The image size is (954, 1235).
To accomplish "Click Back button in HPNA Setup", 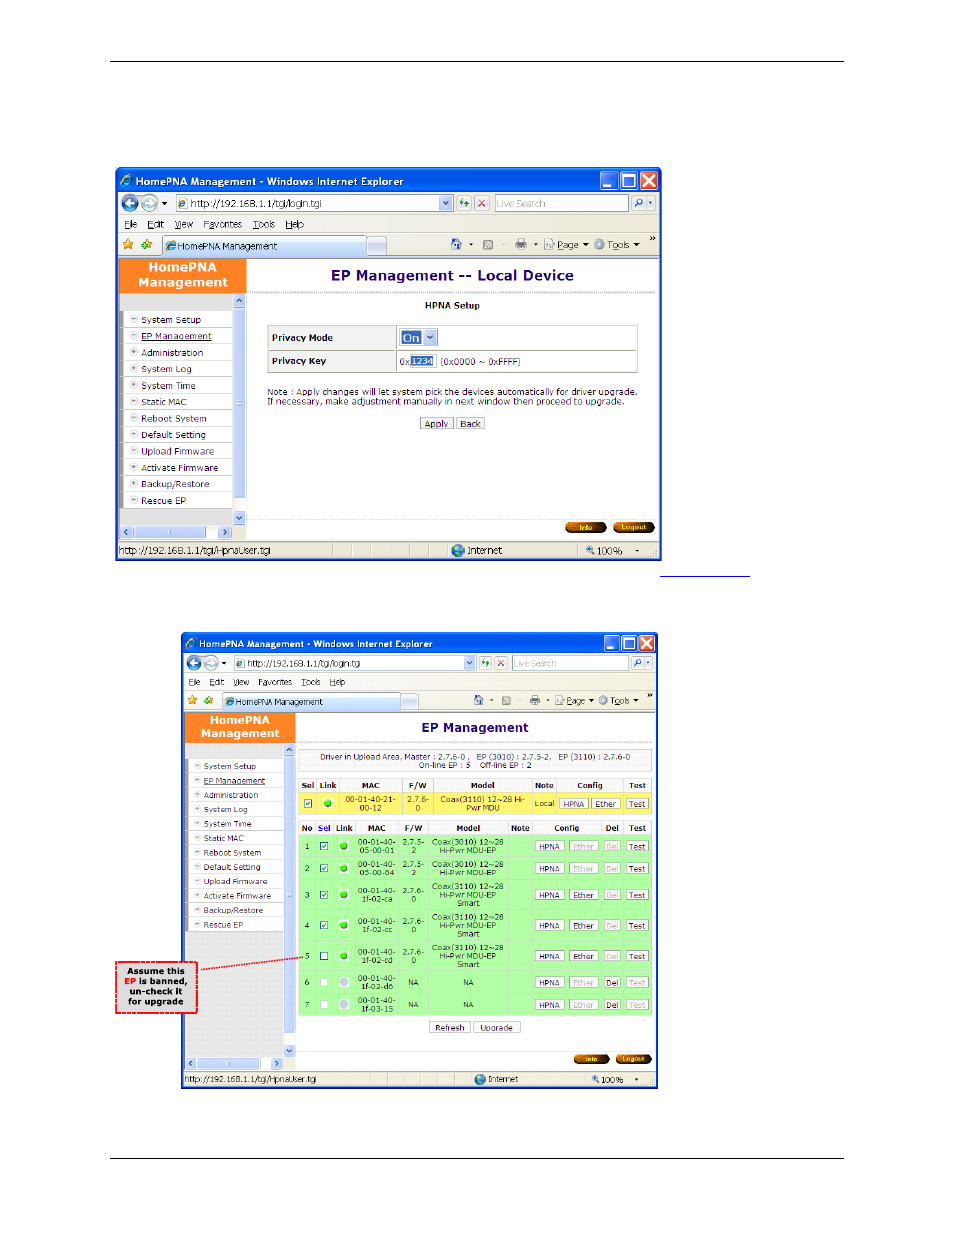I will (x=470, y=424).
